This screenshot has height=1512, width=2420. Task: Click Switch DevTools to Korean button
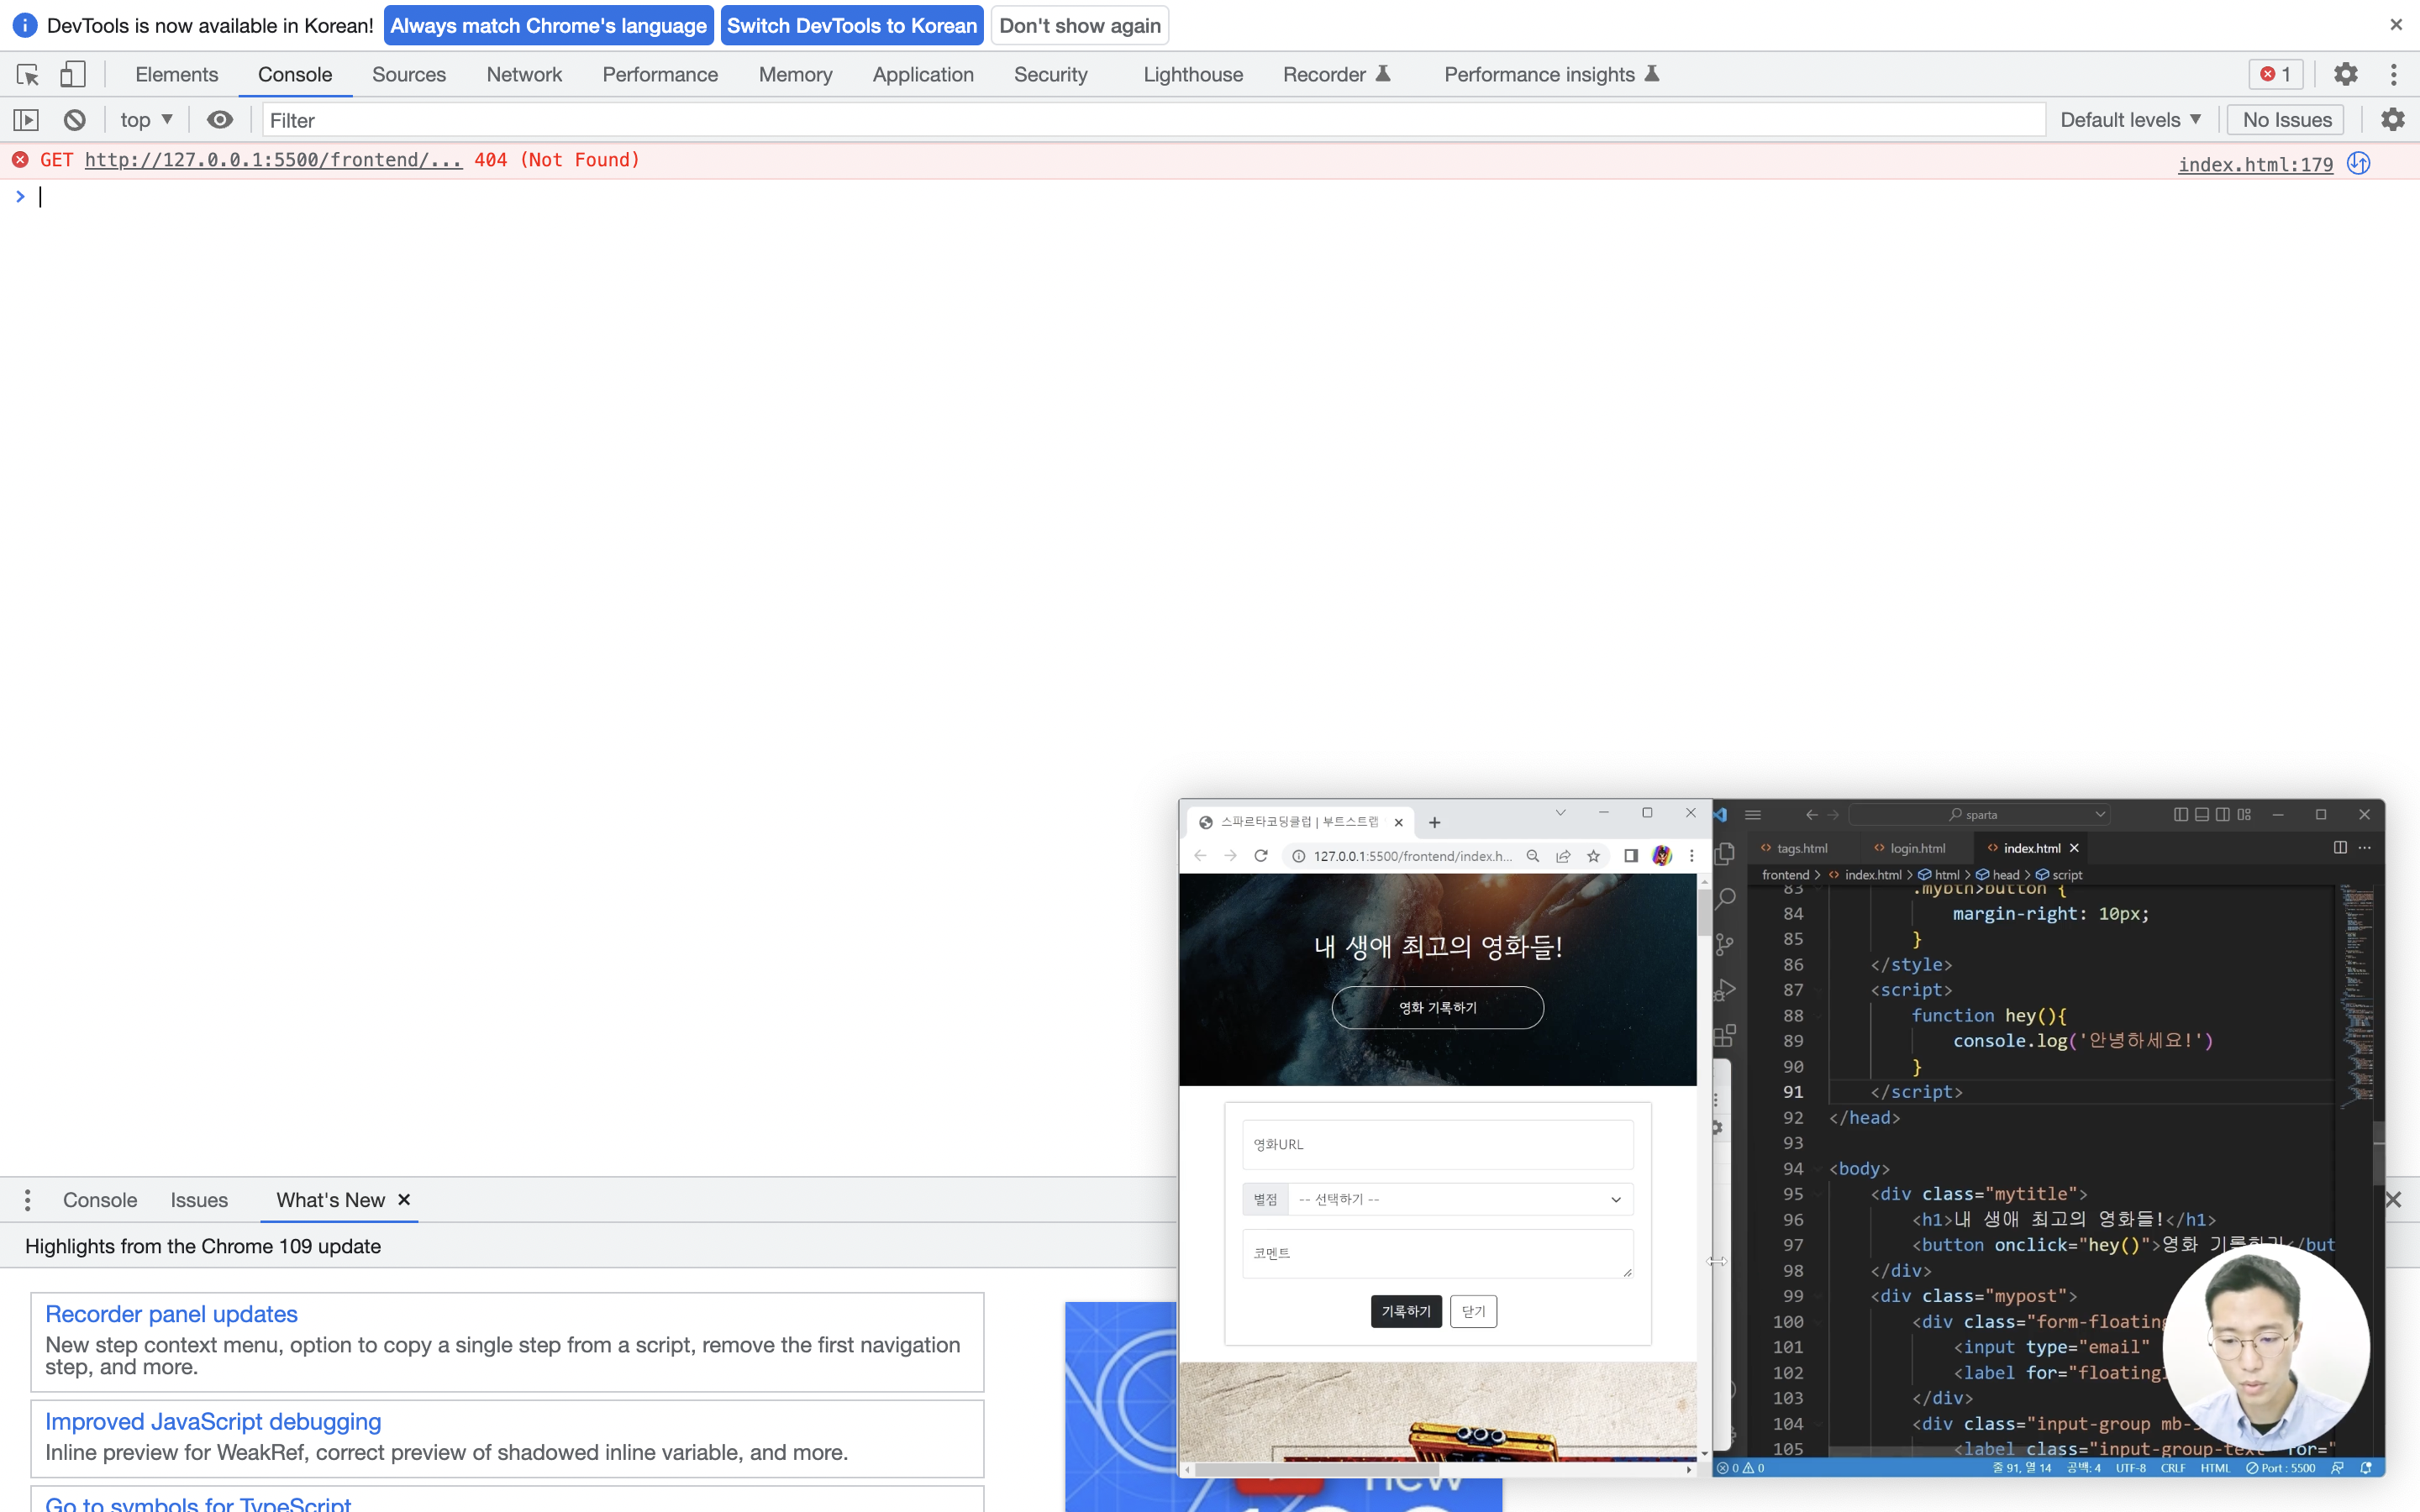tap(852, 26)
